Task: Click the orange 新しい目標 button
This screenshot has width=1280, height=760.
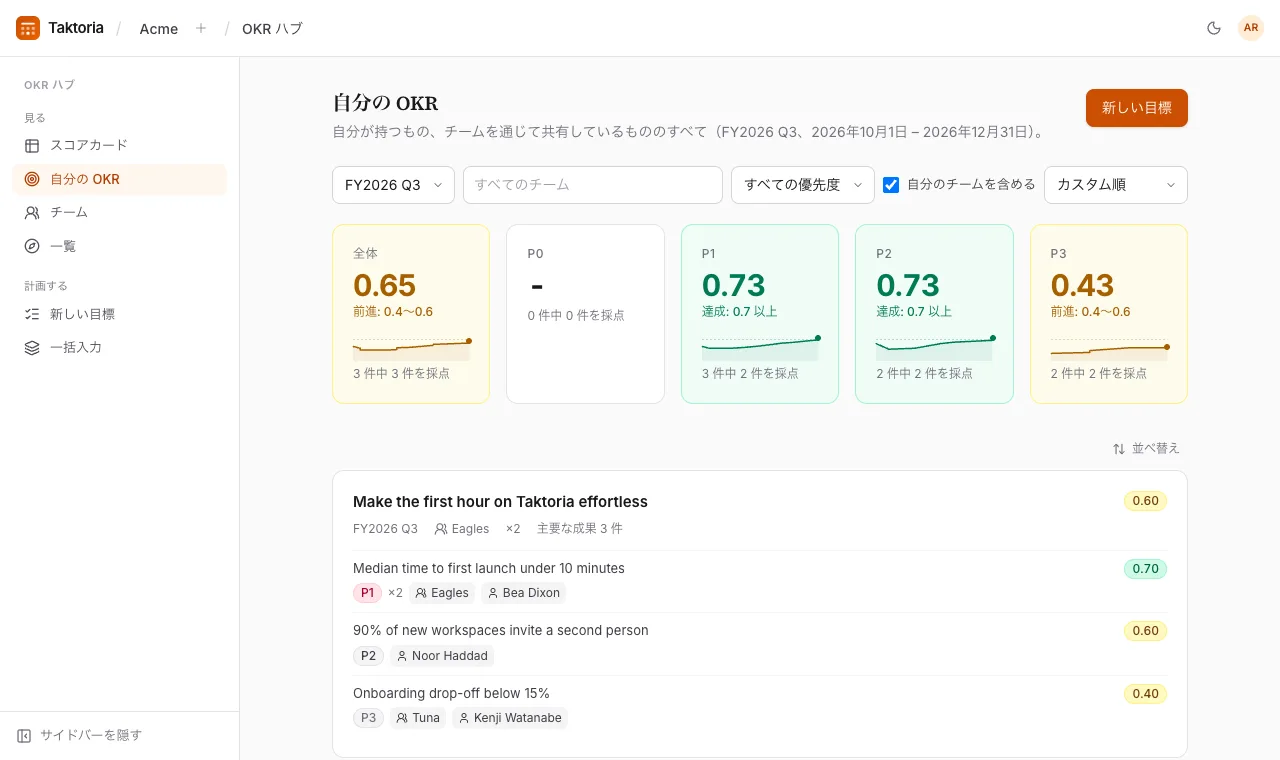Action: [1137, 108]
